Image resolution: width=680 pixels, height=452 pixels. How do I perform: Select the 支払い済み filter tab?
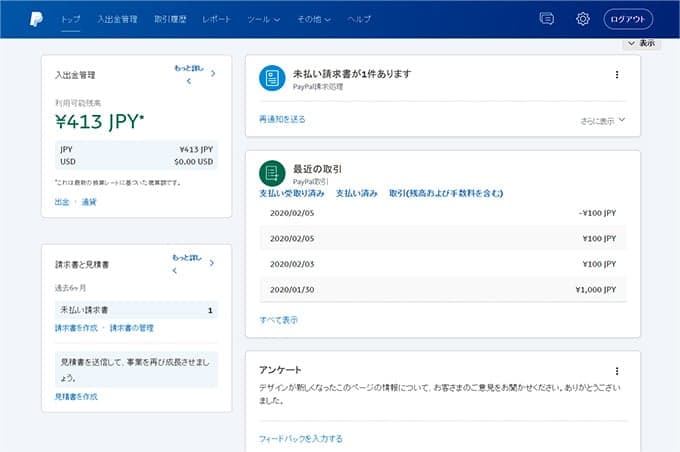(x=357, y=193)
